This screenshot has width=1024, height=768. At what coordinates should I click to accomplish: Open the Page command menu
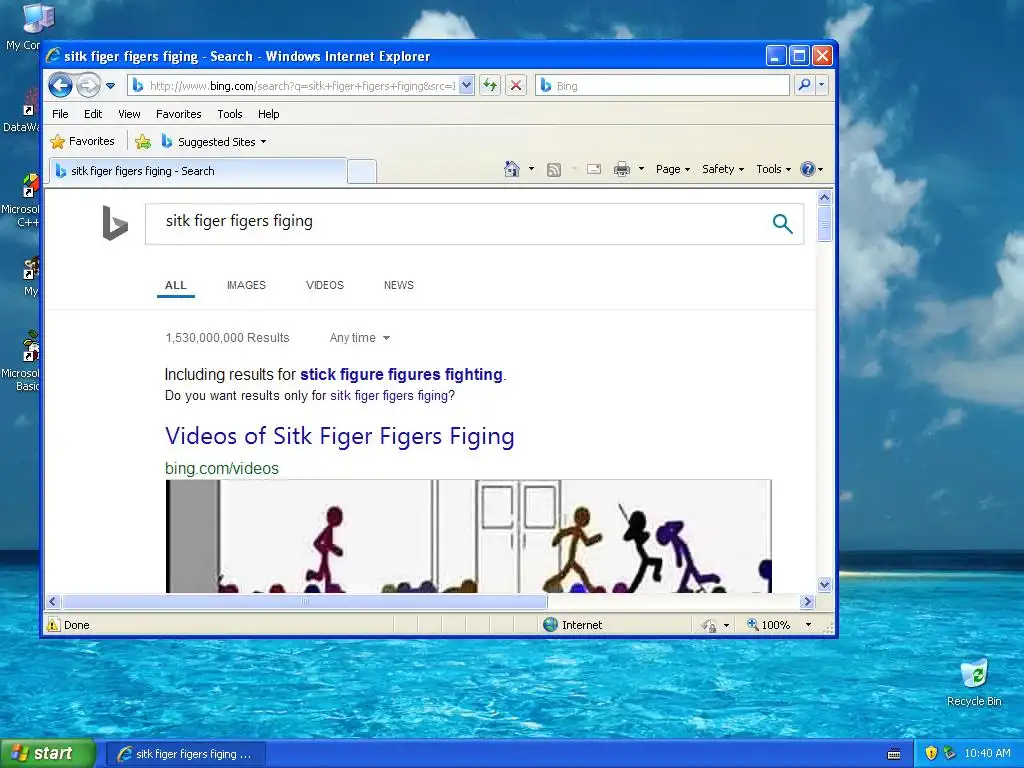673,169
